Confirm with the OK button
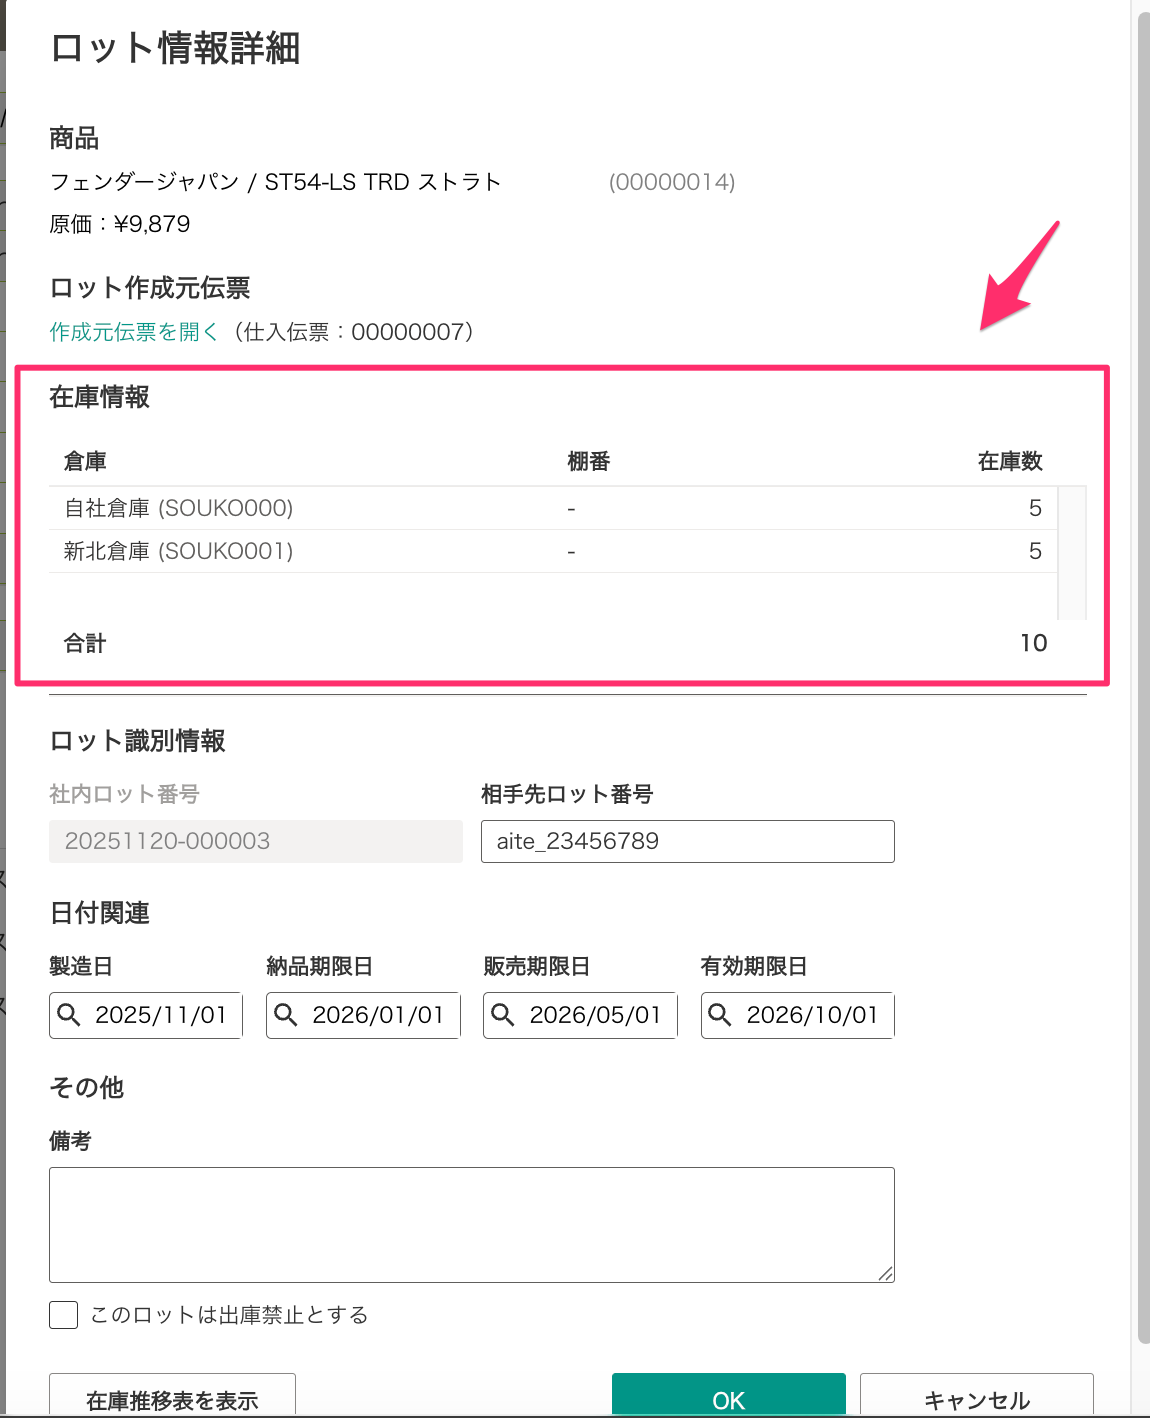Image resolution: width=1150 pixels, height=1418 pixels. [729, 1396]
